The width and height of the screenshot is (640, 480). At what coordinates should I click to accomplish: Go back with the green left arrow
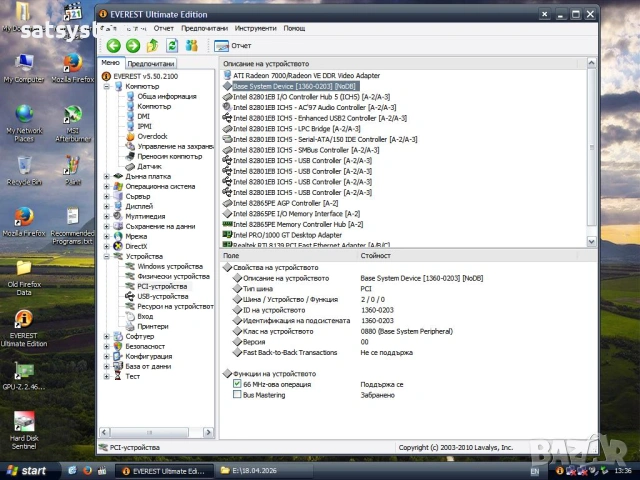113,45
